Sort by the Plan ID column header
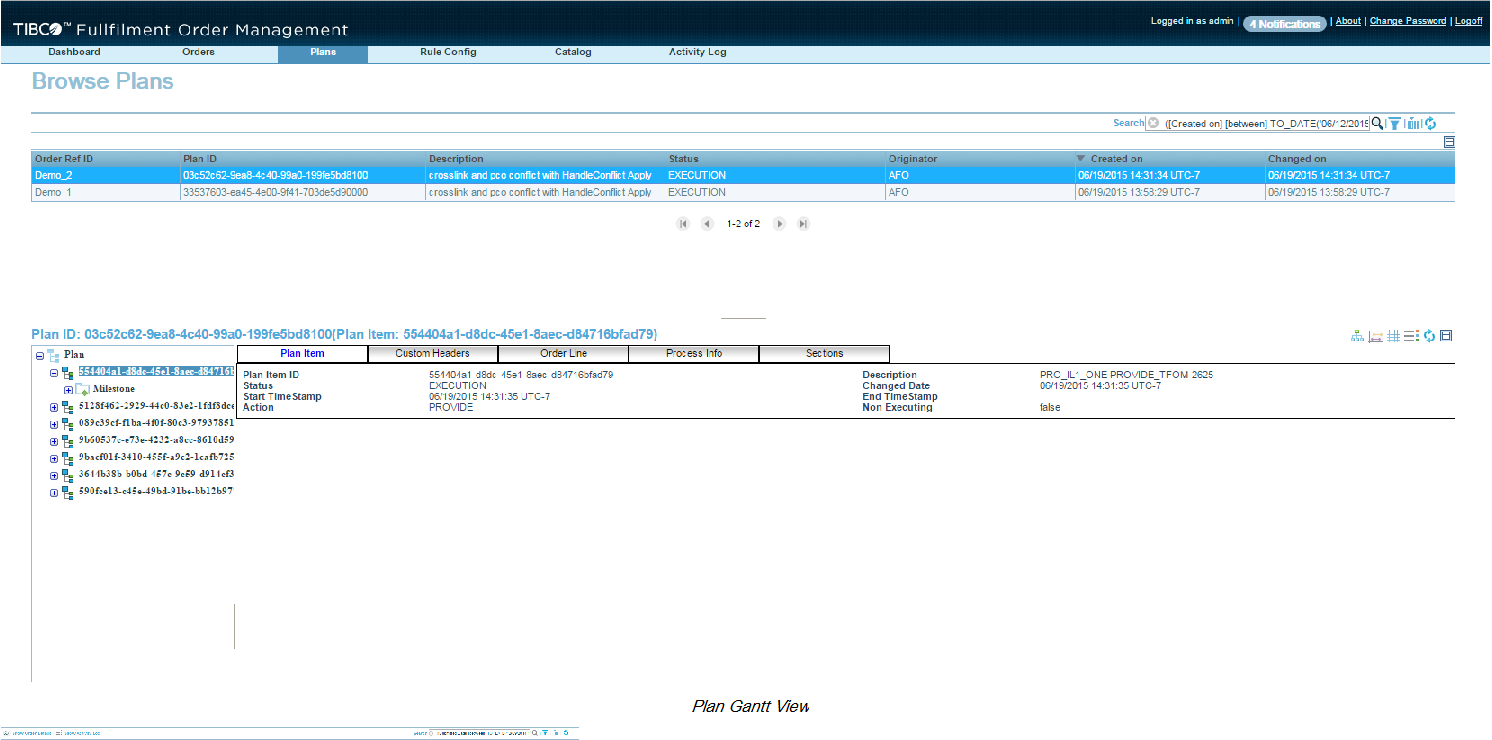This screenshot has height=740, width=1492. [x=303, y=159]
